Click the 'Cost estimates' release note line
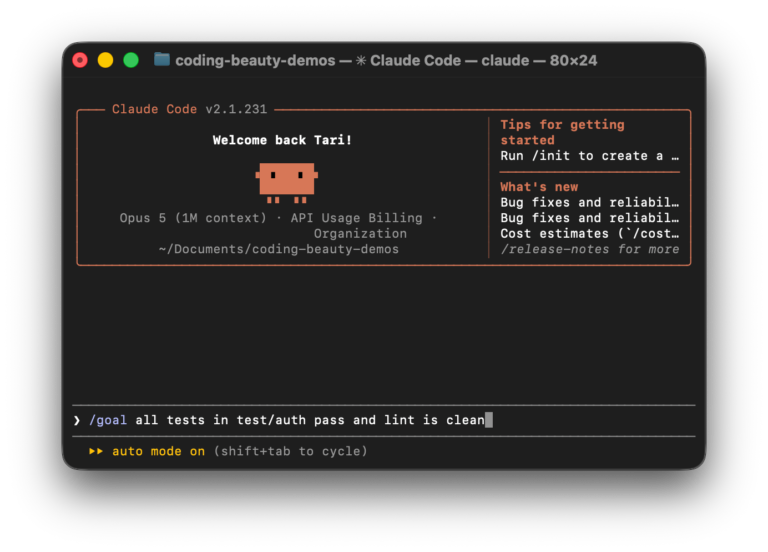Screen dimensions: 768x552 pyautogui.click(x=590, y=234)
